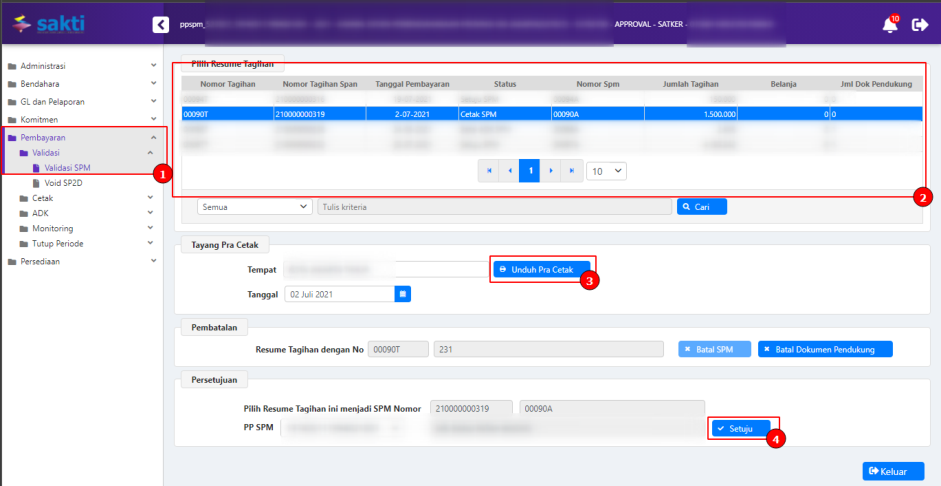Go to the previous results page
Screen dimensions: 941x486
510,171
